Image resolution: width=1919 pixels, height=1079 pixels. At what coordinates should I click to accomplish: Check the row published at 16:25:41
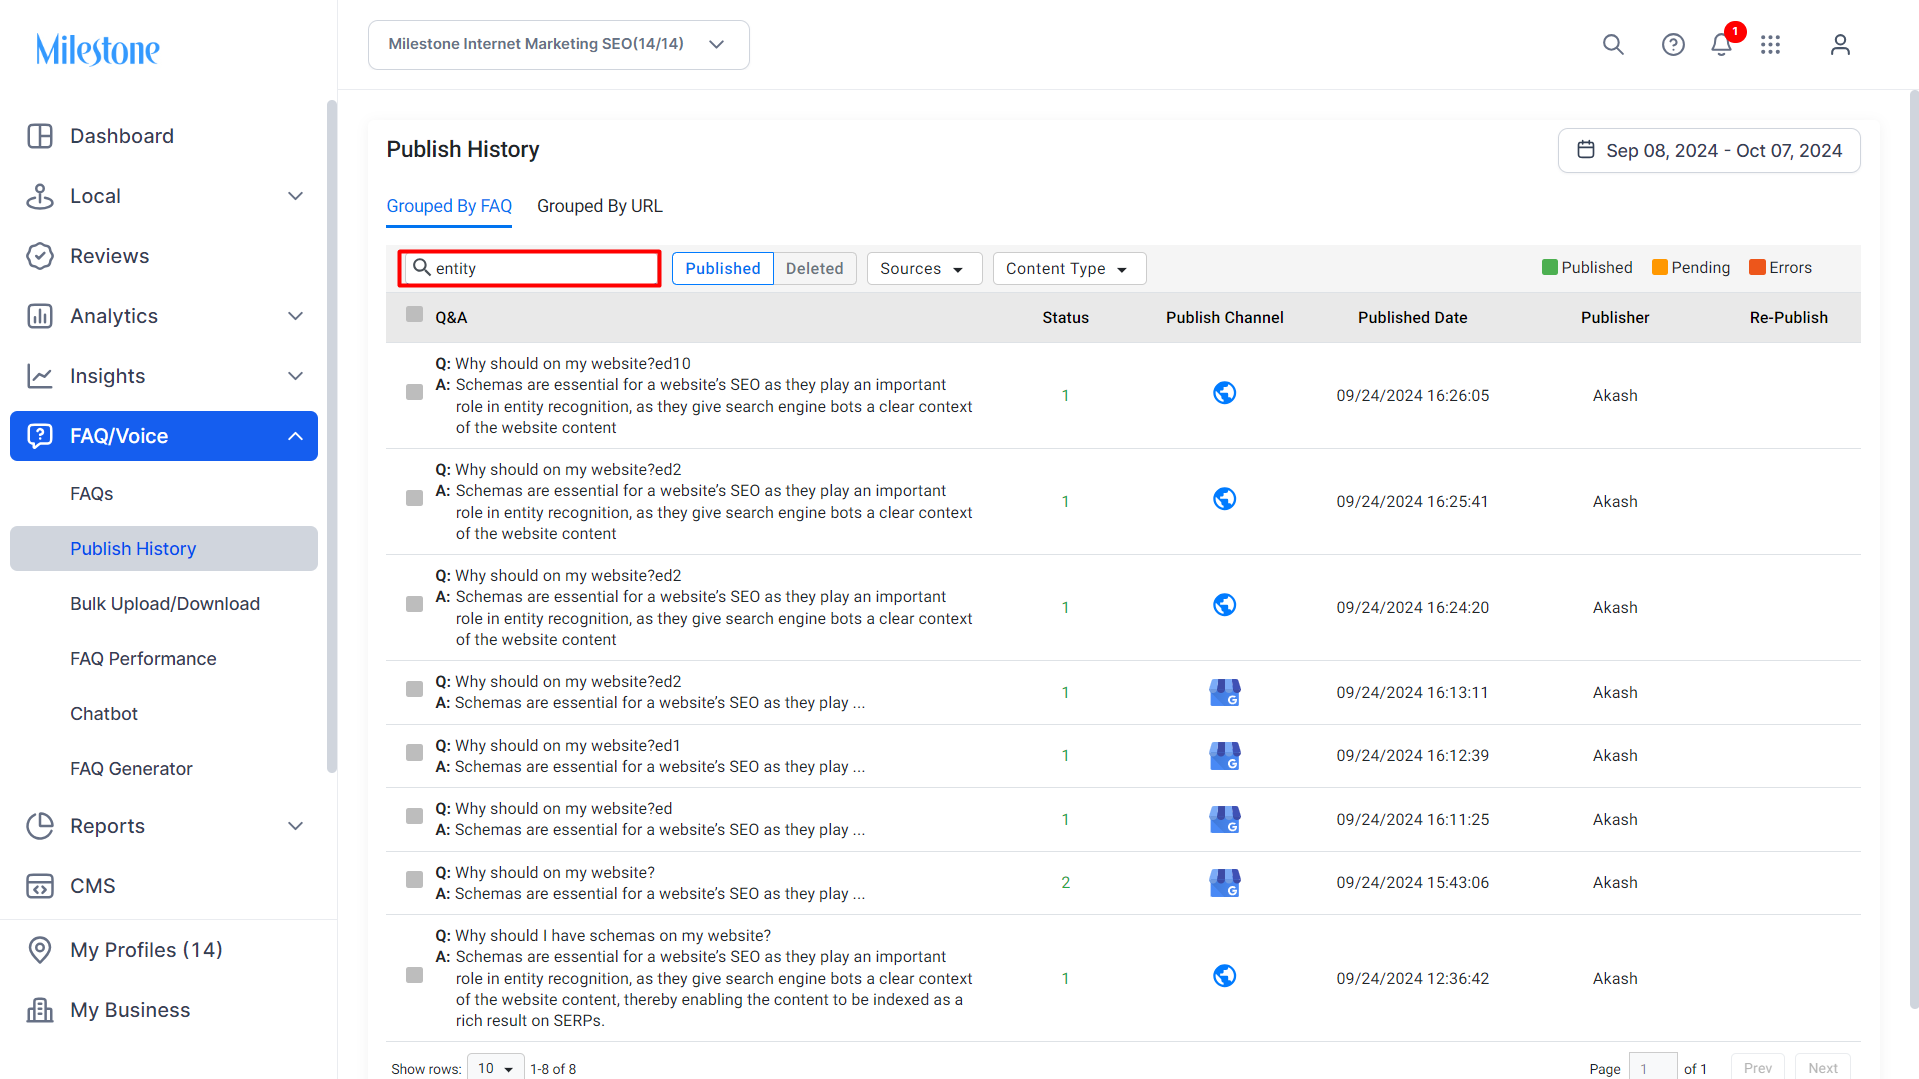pos(414,499)
